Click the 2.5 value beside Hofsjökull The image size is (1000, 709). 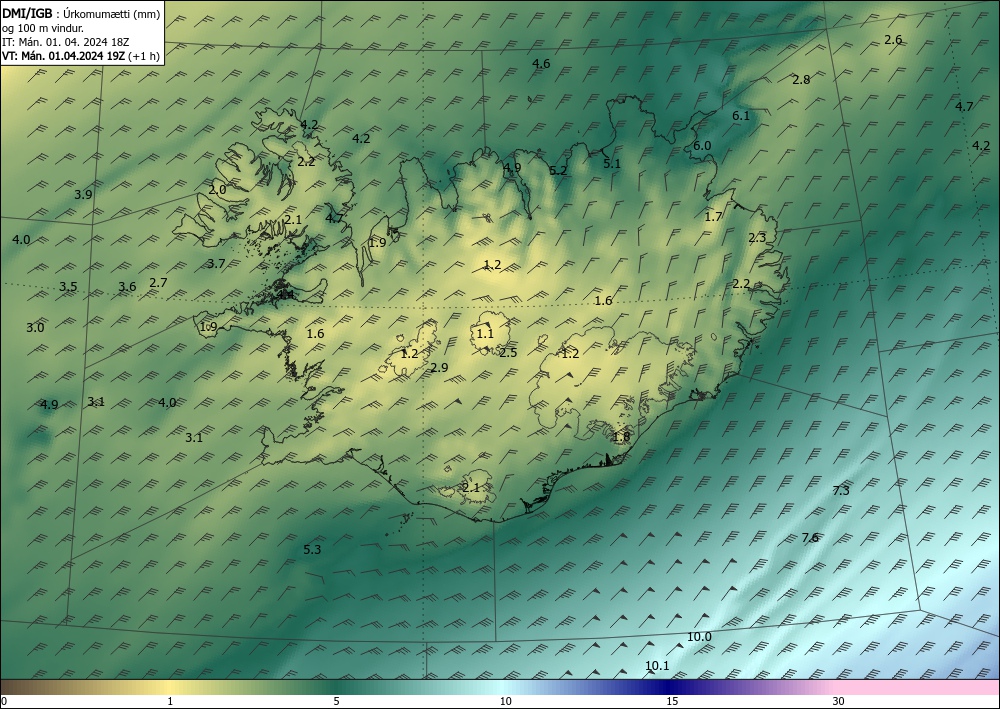pyautogui.click(x=508, y=353)
